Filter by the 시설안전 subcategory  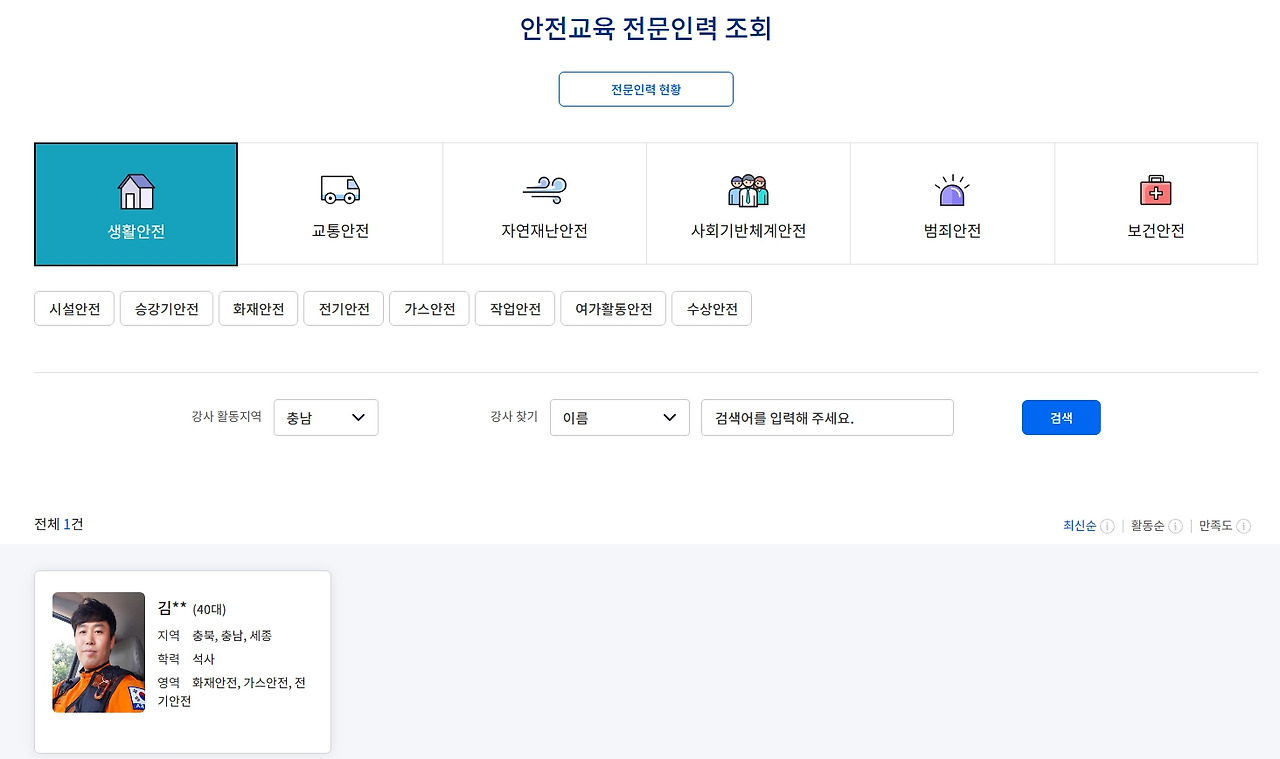point(75,309)
